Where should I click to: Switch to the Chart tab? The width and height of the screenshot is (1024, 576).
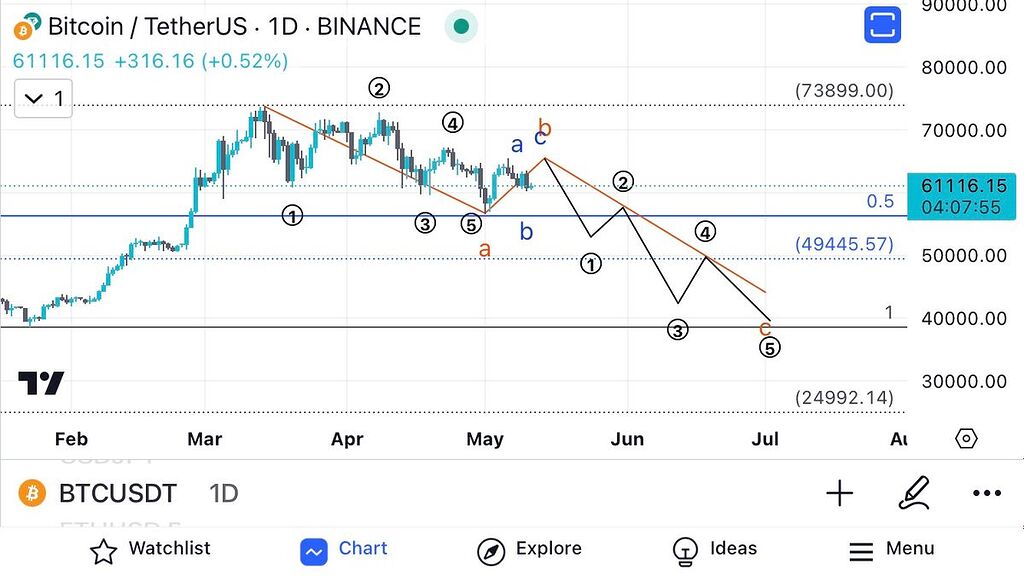(x=345, y=549)
